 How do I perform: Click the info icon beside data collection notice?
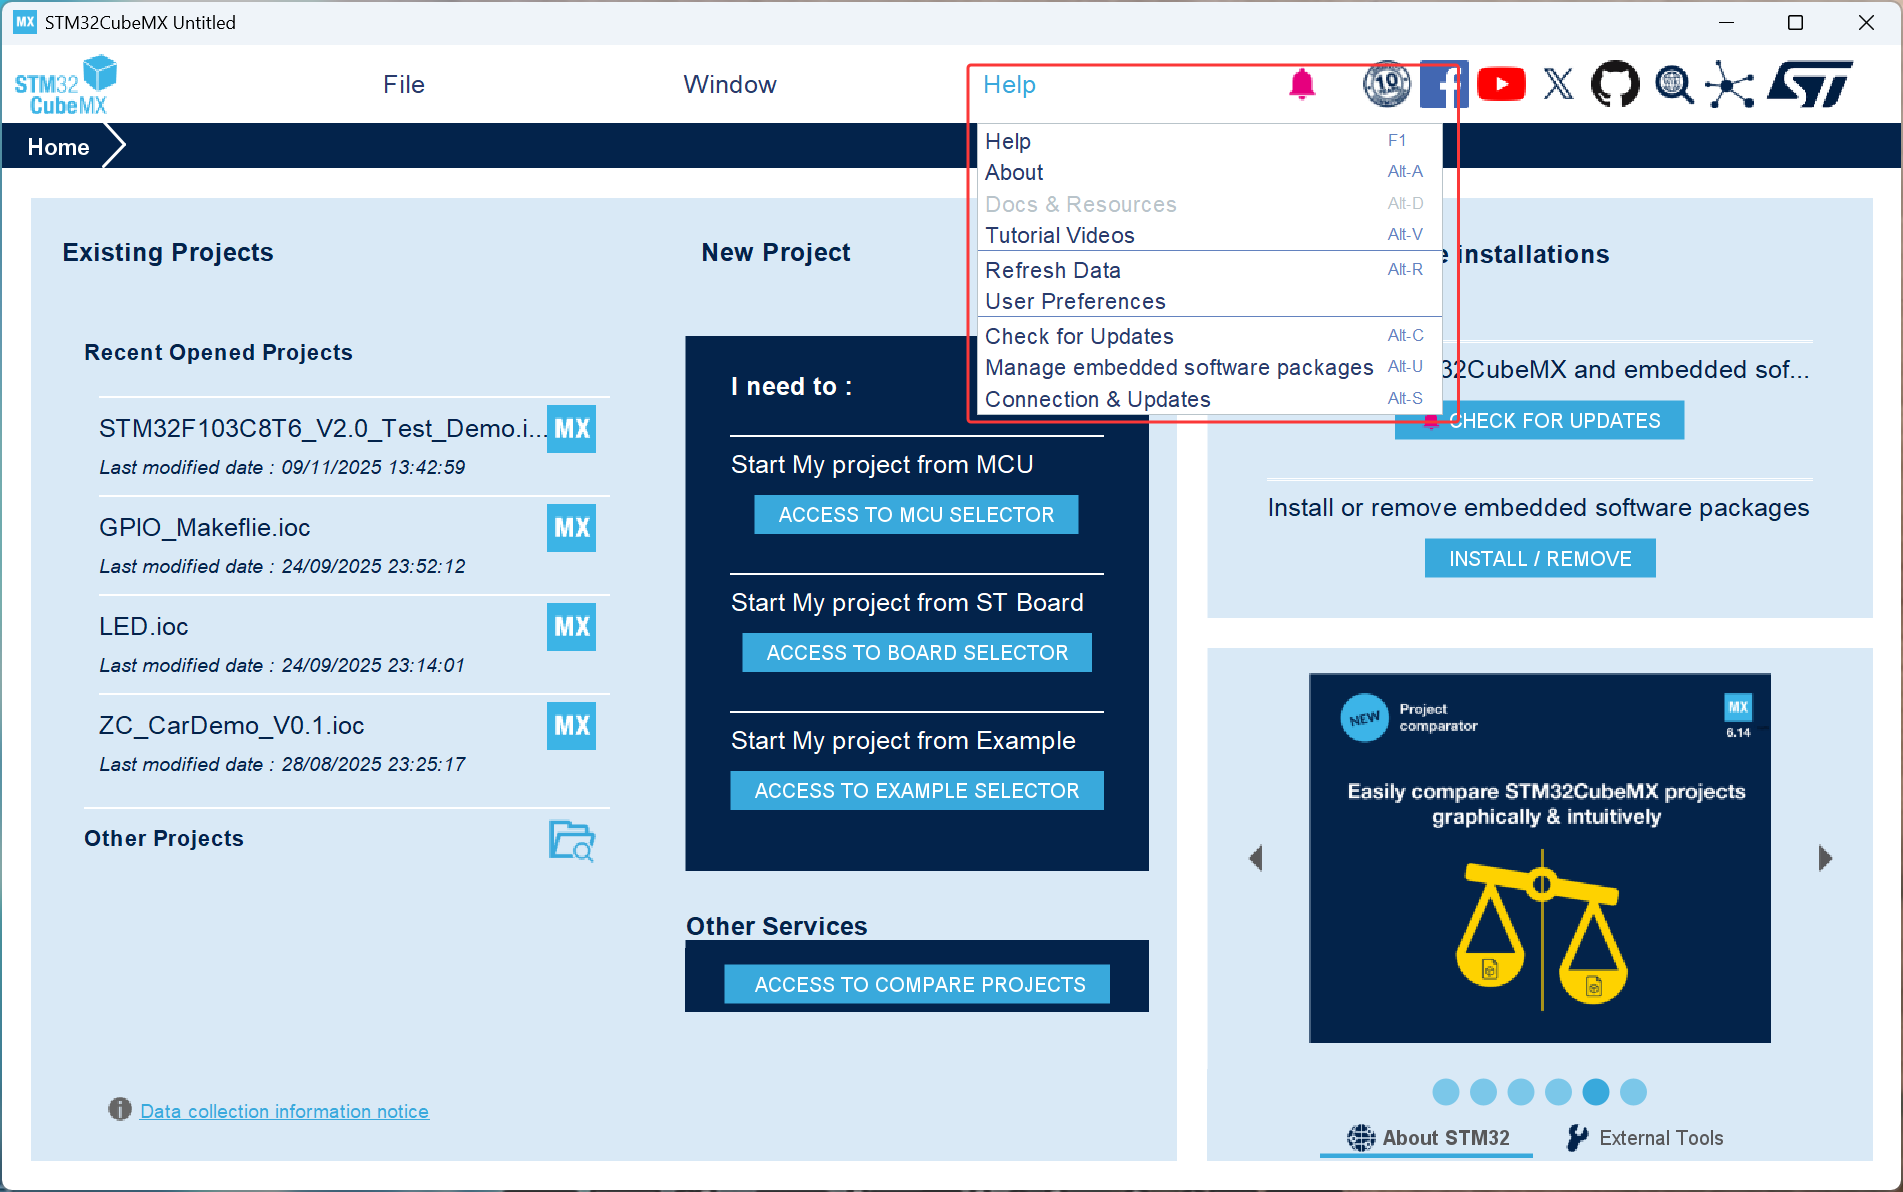click(x=120, y=1109)
